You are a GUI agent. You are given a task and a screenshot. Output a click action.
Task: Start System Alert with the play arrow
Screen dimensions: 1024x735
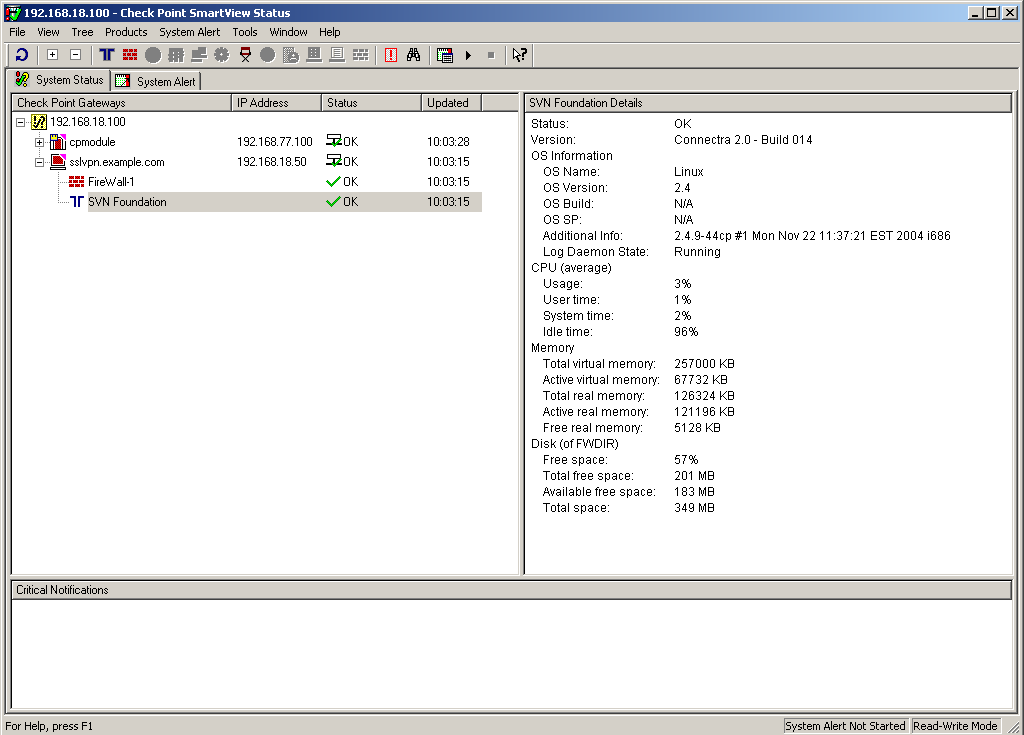[x=468, y=56]
